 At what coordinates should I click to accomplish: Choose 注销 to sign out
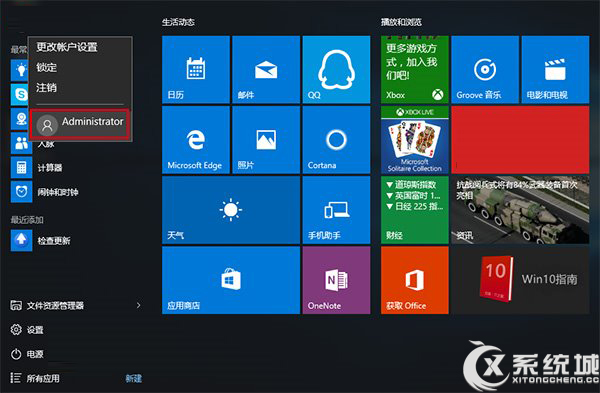(46, 88)
